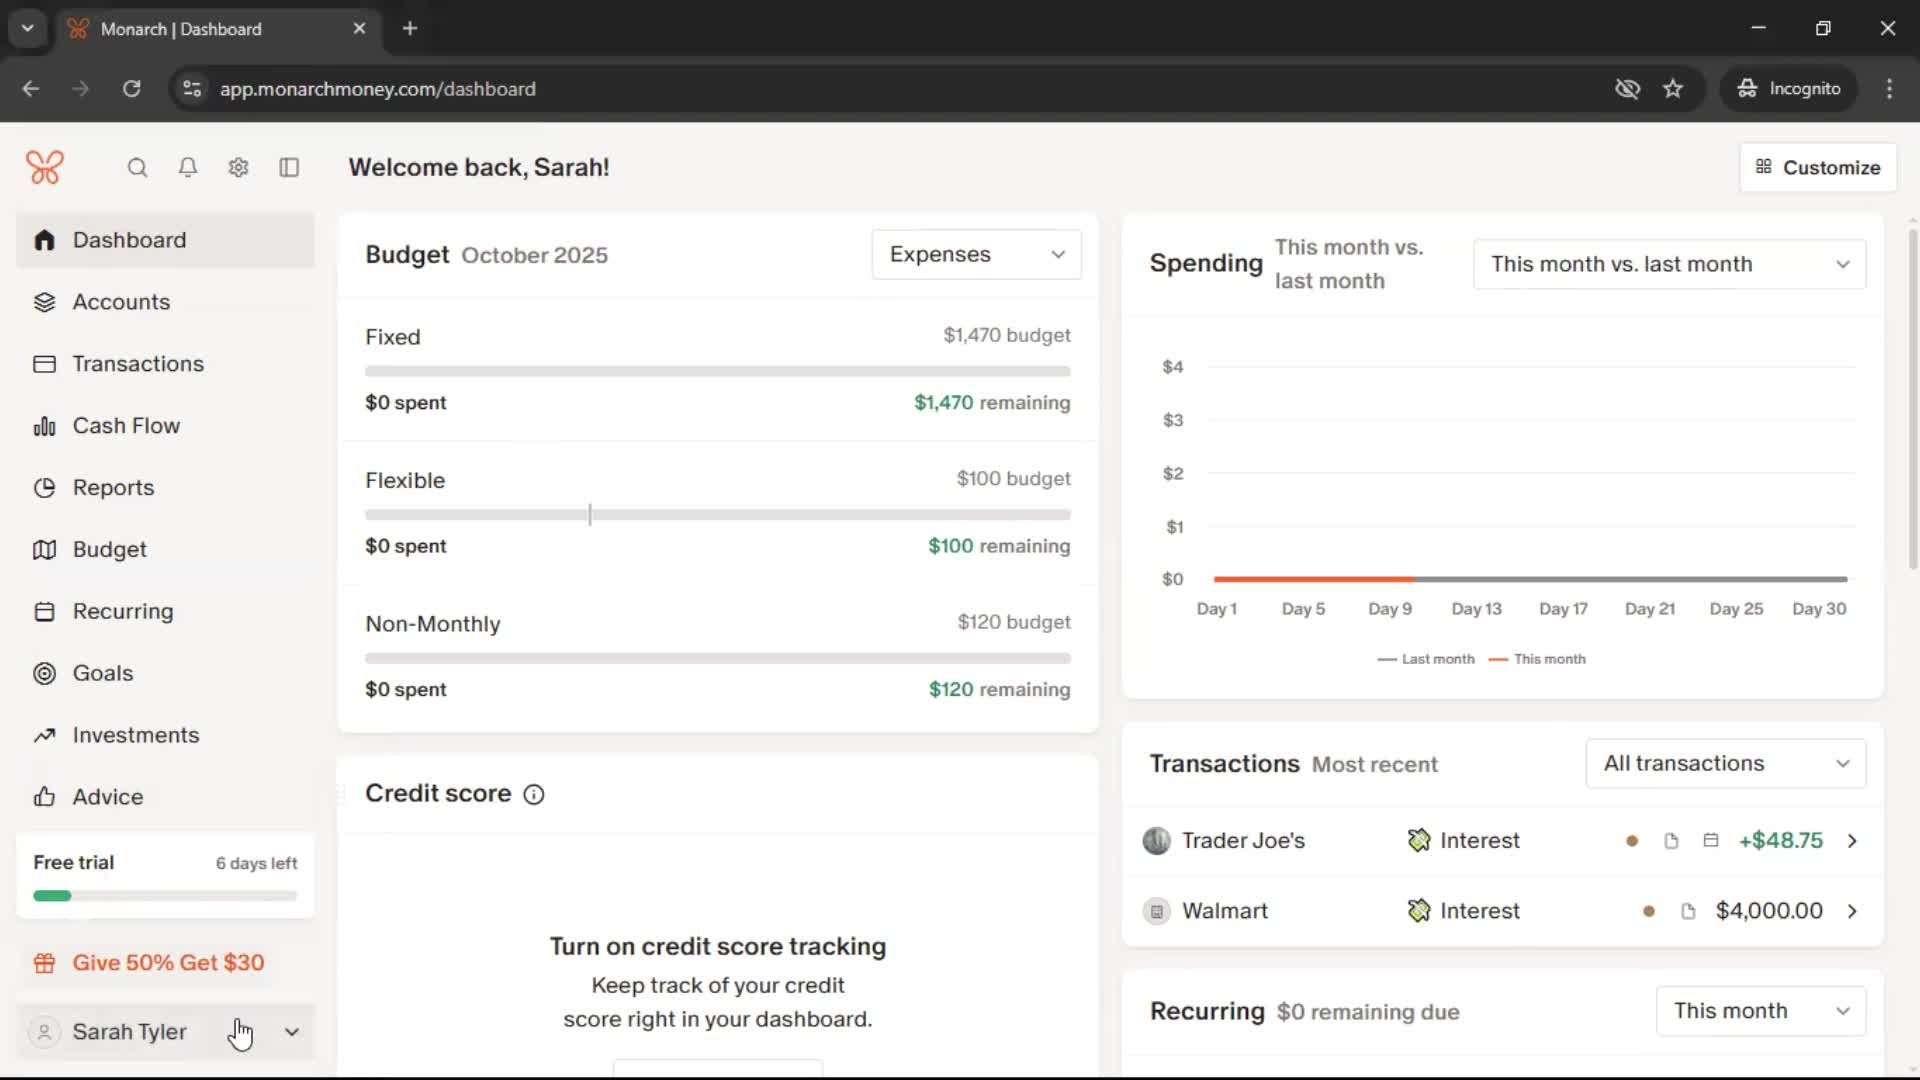Click Credit score info icon

point(534,794)
